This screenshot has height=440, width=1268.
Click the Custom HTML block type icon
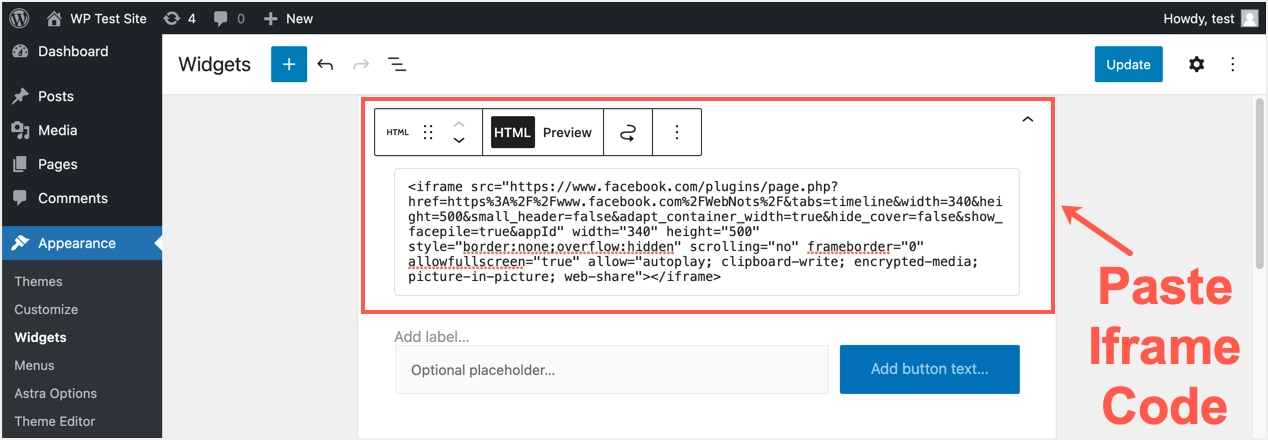click(398, 132)
